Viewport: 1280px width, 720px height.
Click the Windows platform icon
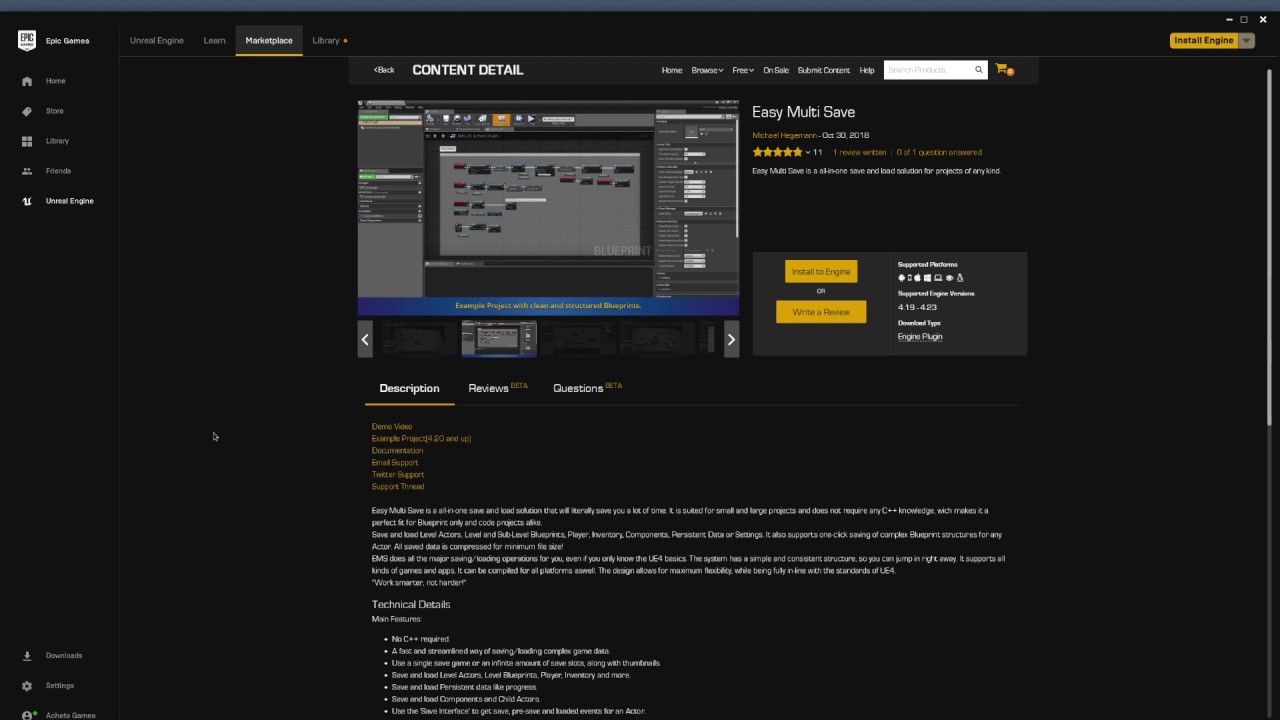927,278
